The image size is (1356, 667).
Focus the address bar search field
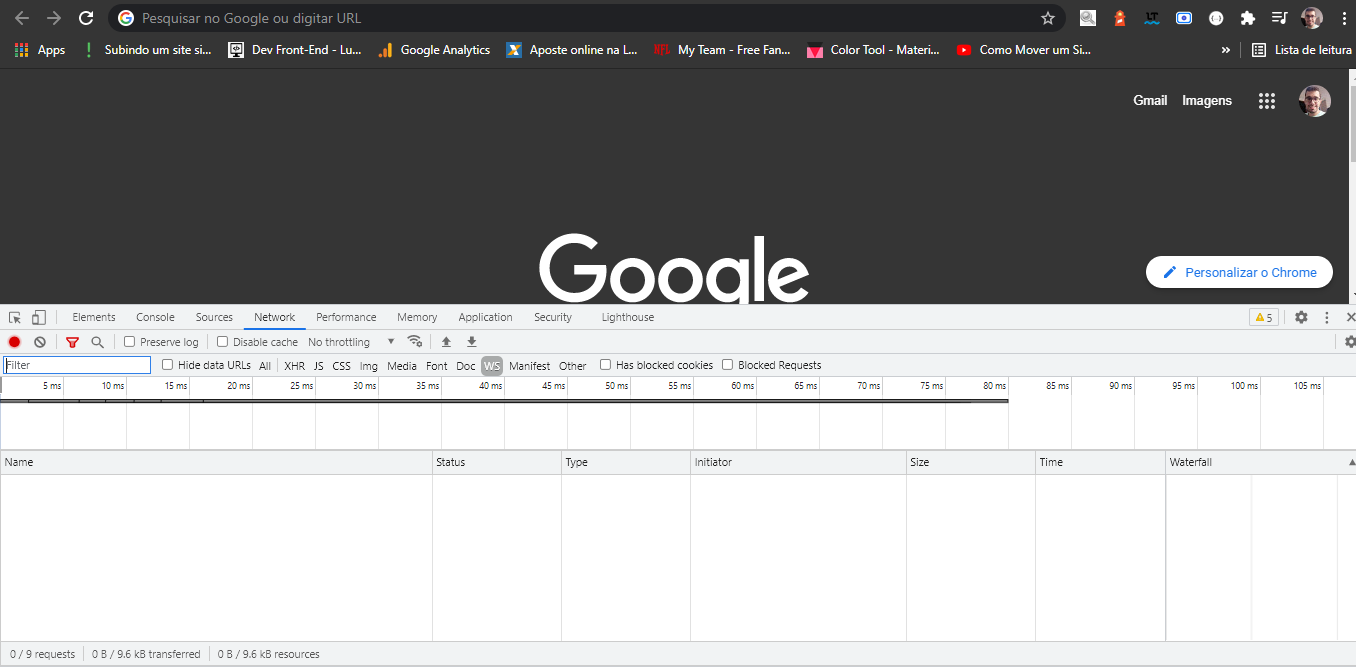[588, 18]
